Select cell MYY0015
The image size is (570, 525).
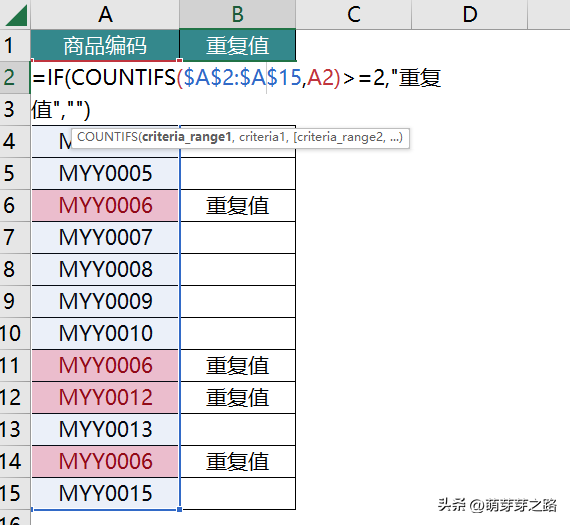coord(105,493)
